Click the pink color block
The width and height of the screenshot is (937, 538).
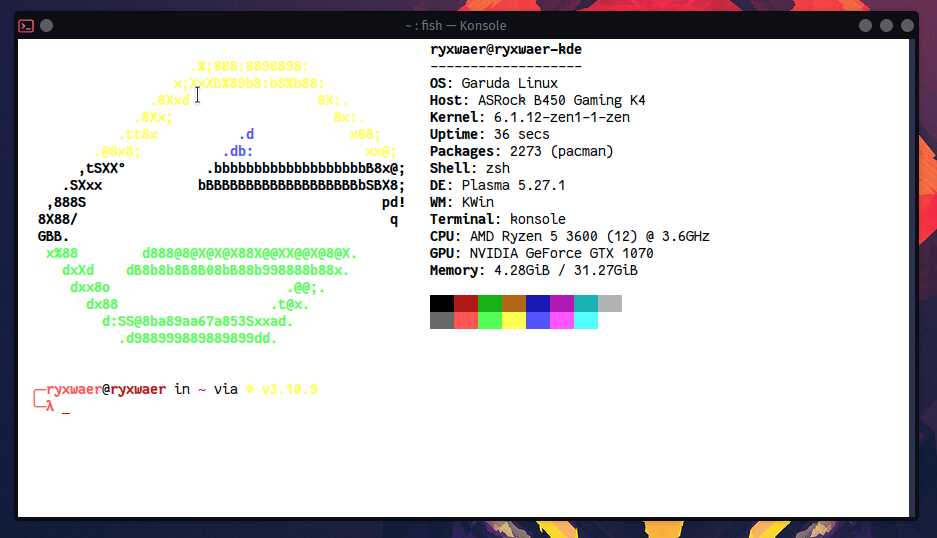[562, 320]
